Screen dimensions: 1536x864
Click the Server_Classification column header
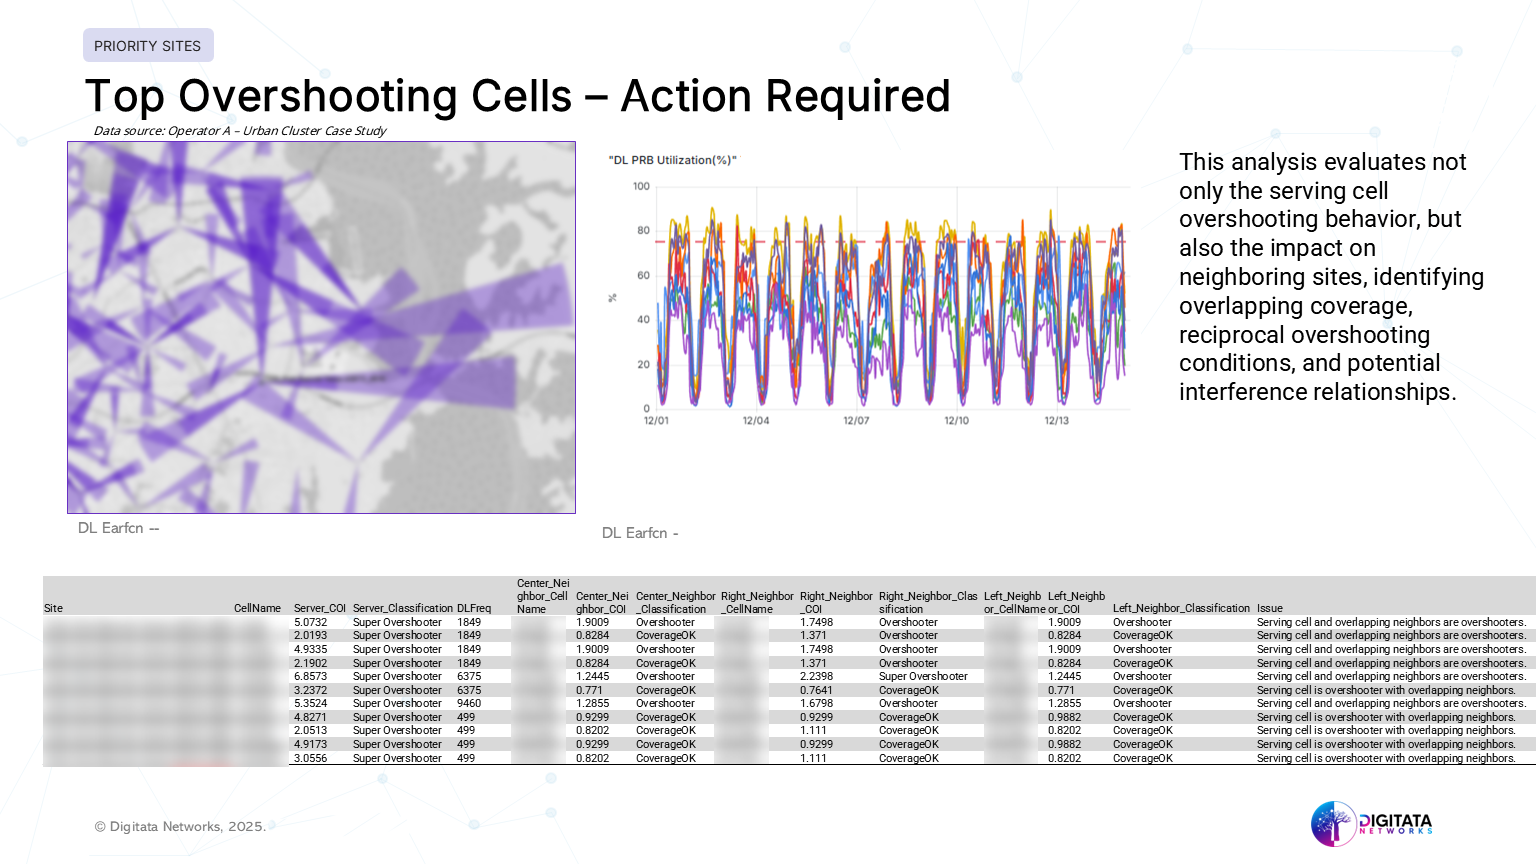(402, 608)
